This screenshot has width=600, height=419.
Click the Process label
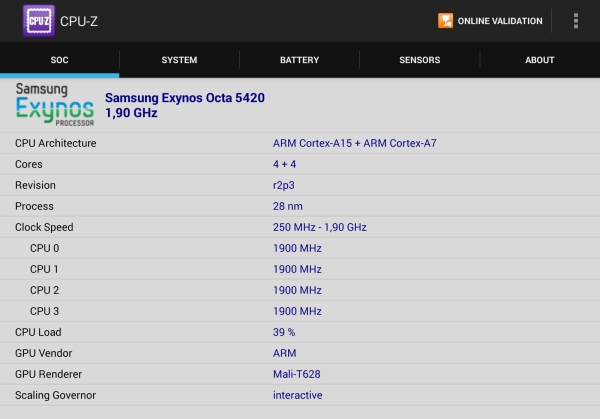34,206
